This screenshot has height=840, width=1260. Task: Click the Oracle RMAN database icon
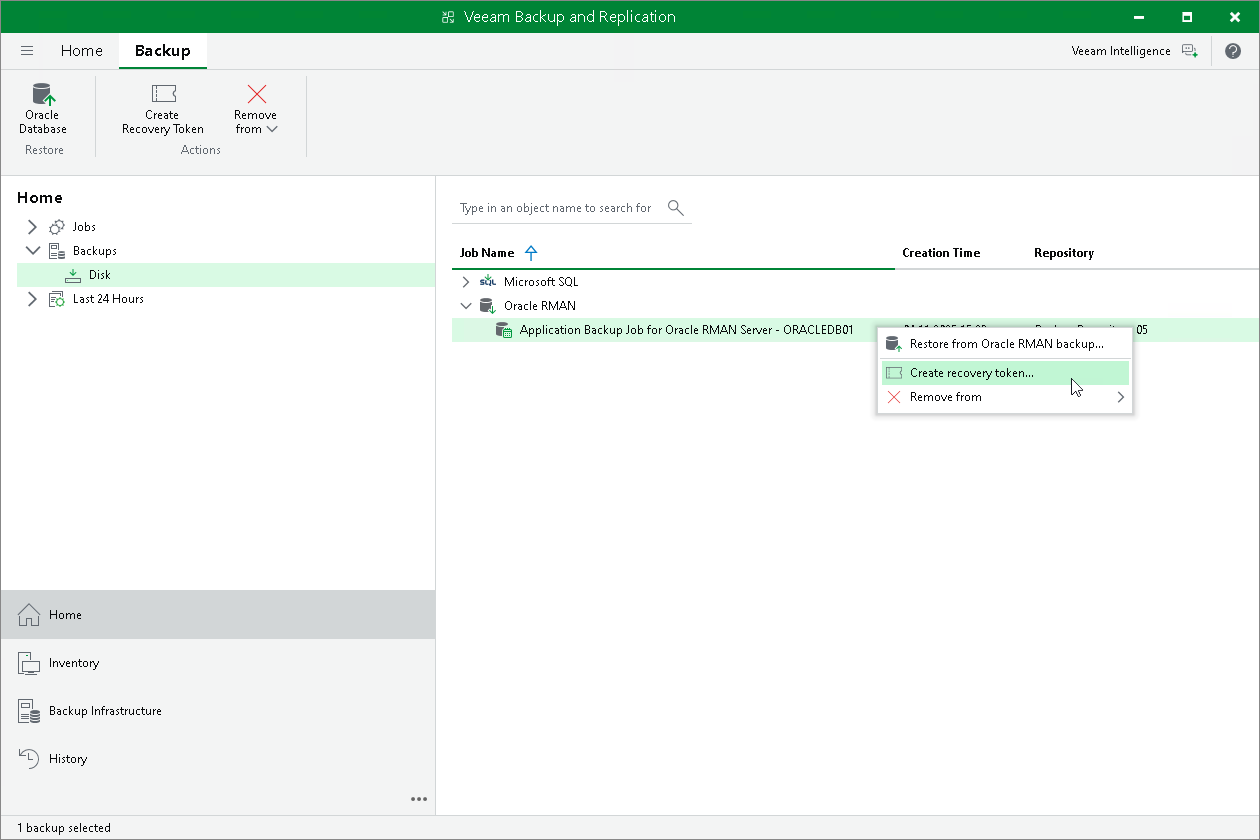pyautogui.click(x=487, y=306)
